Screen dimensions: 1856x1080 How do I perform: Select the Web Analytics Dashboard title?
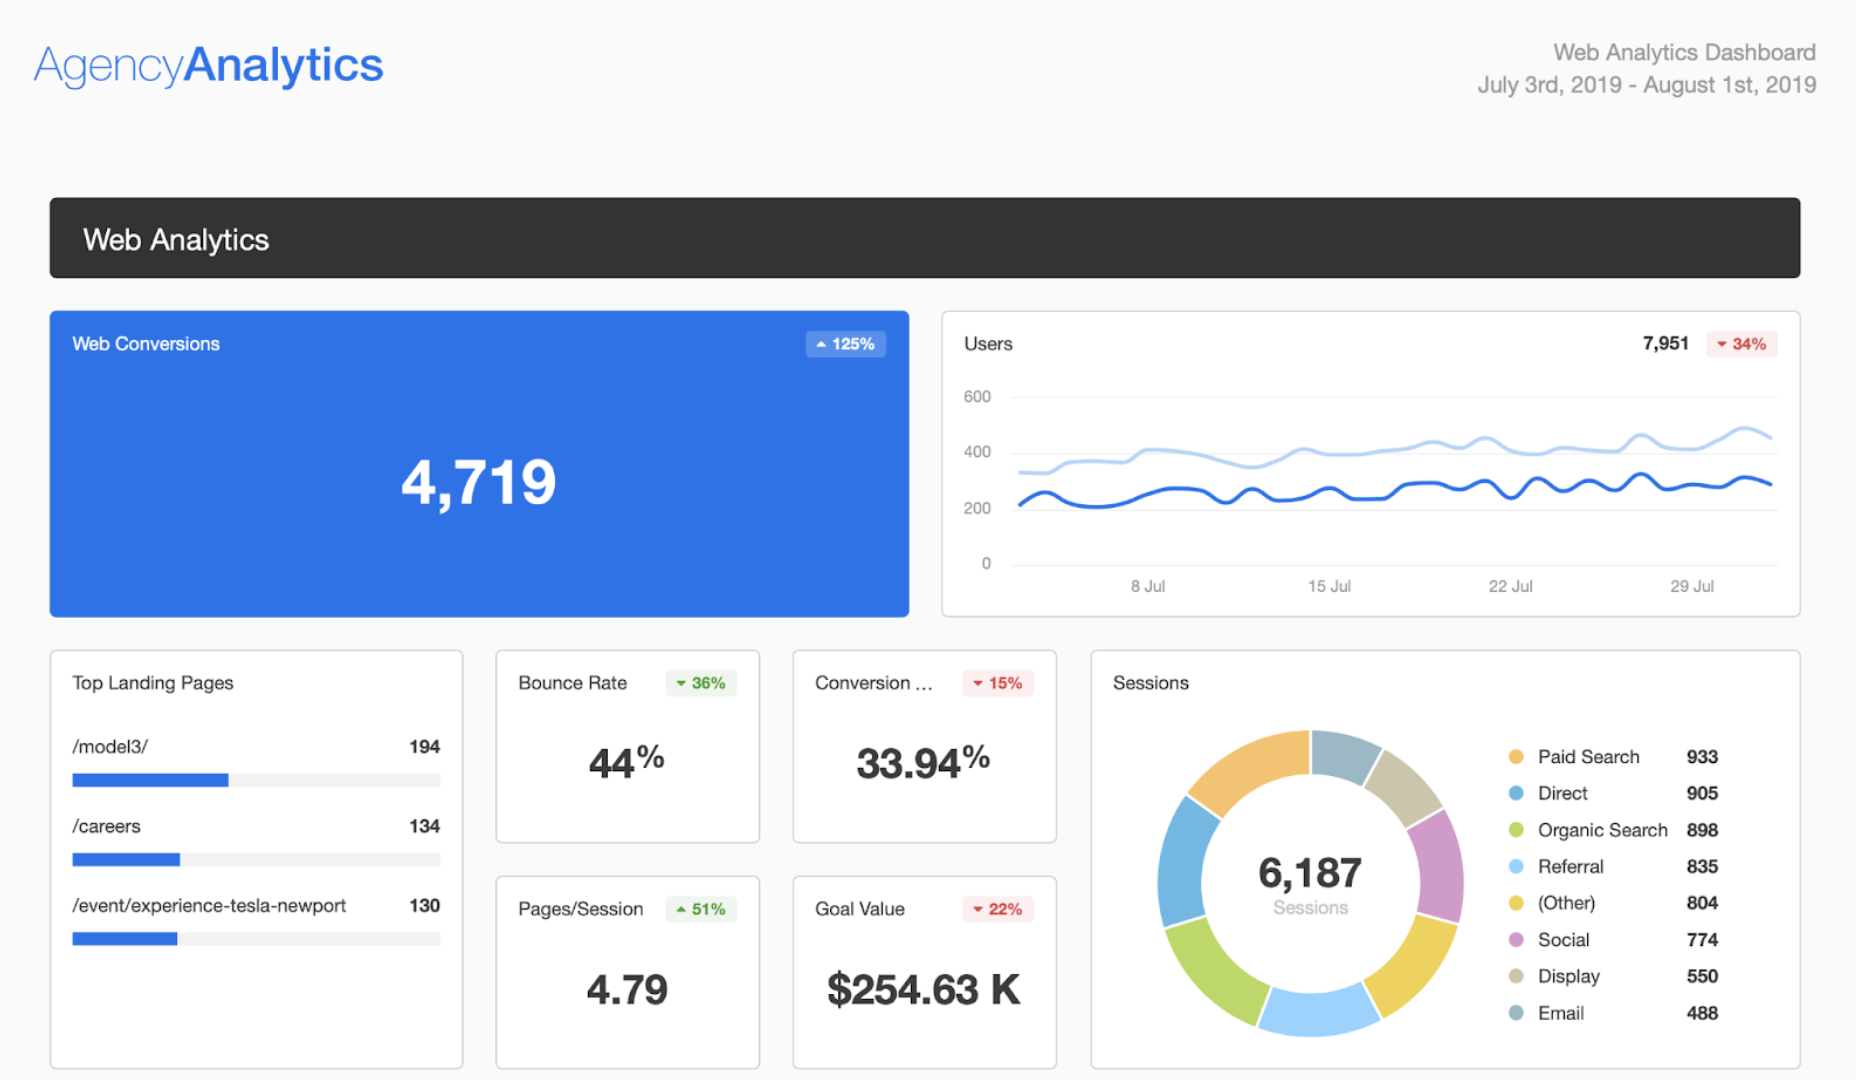tap(1684, 51)
